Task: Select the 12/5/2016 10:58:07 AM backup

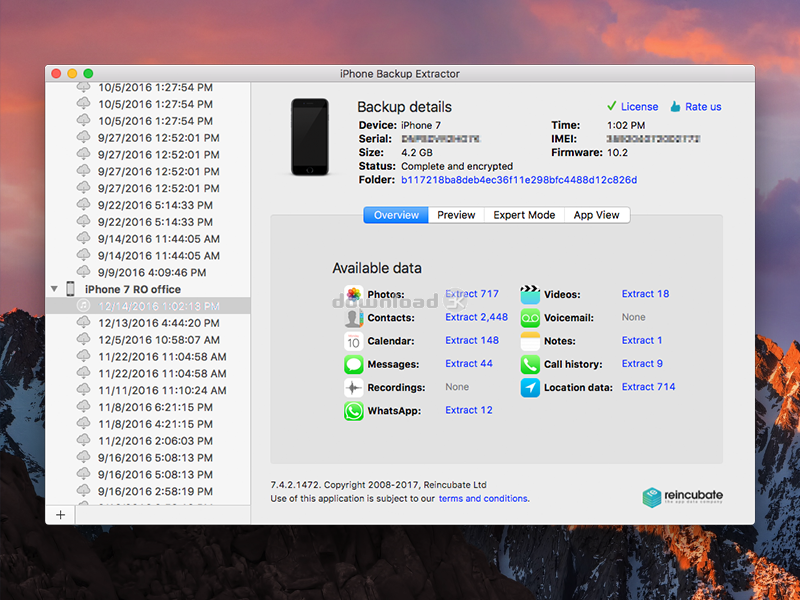Action: 148,340
